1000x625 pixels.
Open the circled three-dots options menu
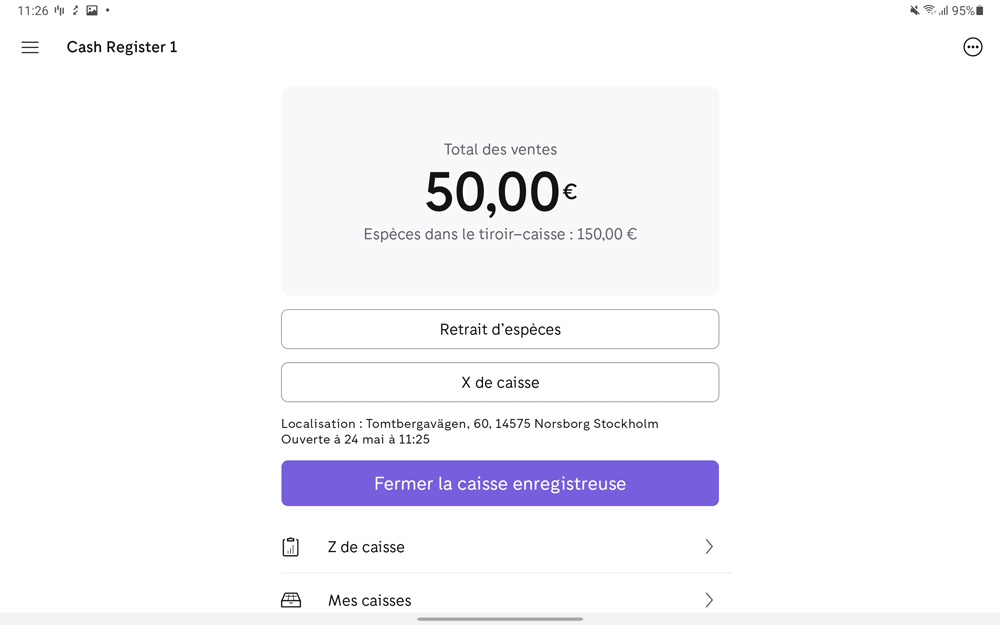pyautogui.click(x=972, y=47)
